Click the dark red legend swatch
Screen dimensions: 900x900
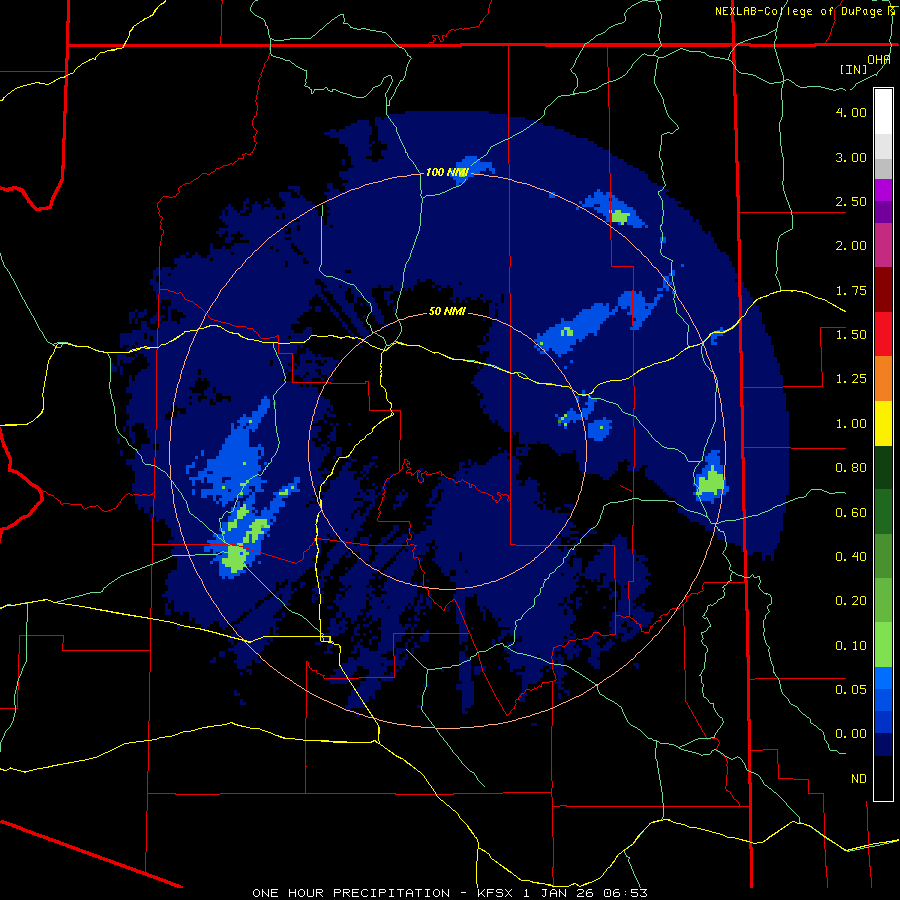click(883, 290)
